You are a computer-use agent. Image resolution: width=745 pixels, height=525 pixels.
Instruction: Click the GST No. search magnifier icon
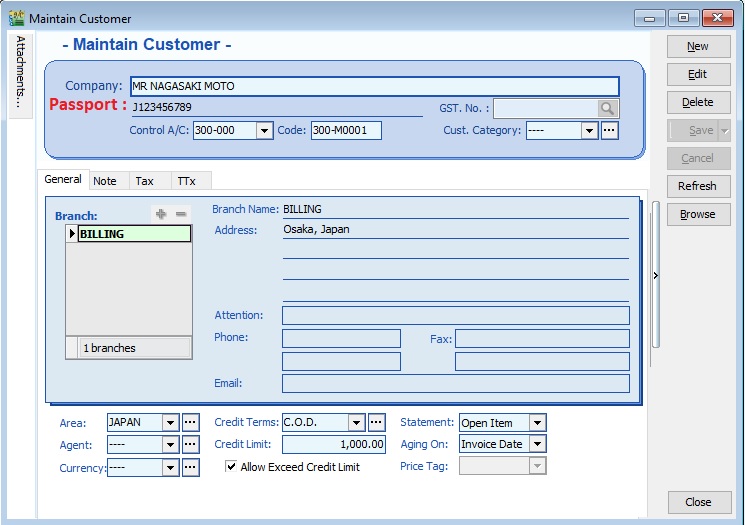tap(608, 109)
